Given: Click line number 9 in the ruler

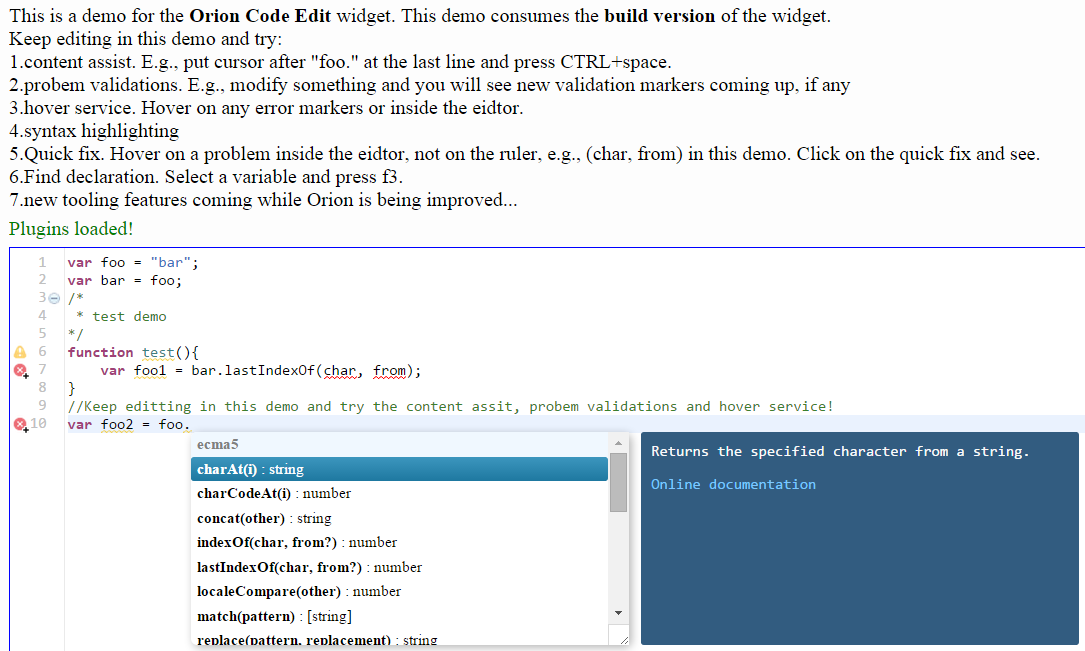Looking at the screenshot, I should 42,405.
